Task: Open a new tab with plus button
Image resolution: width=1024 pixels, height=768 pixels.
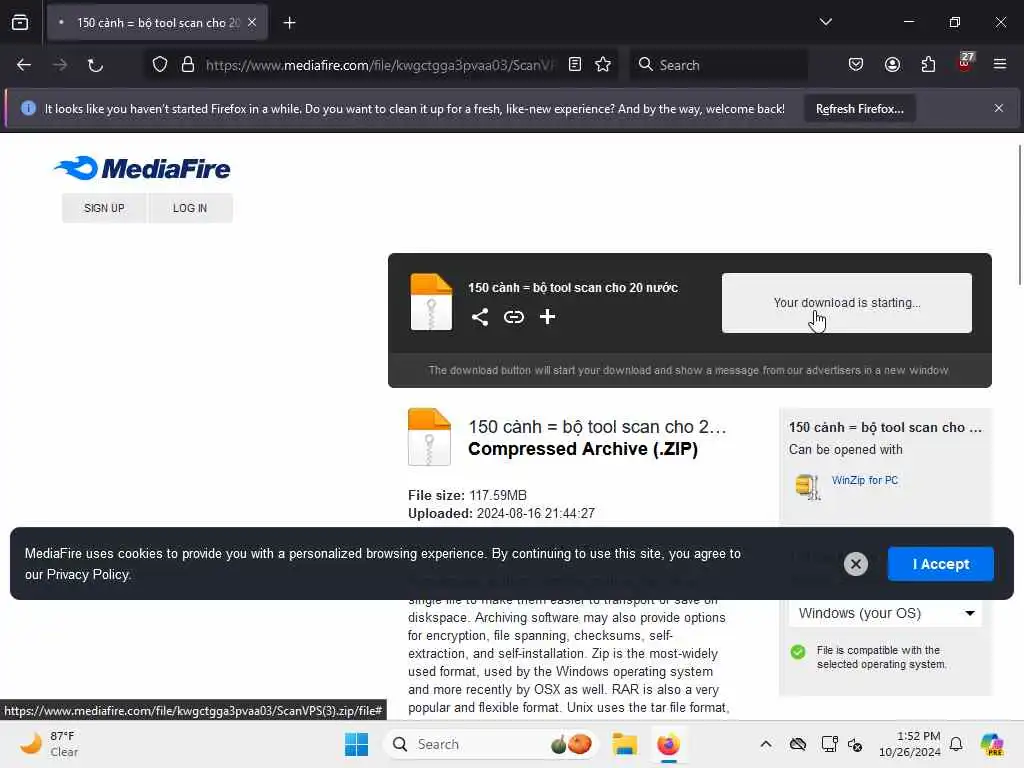Action: pos(289,23)
